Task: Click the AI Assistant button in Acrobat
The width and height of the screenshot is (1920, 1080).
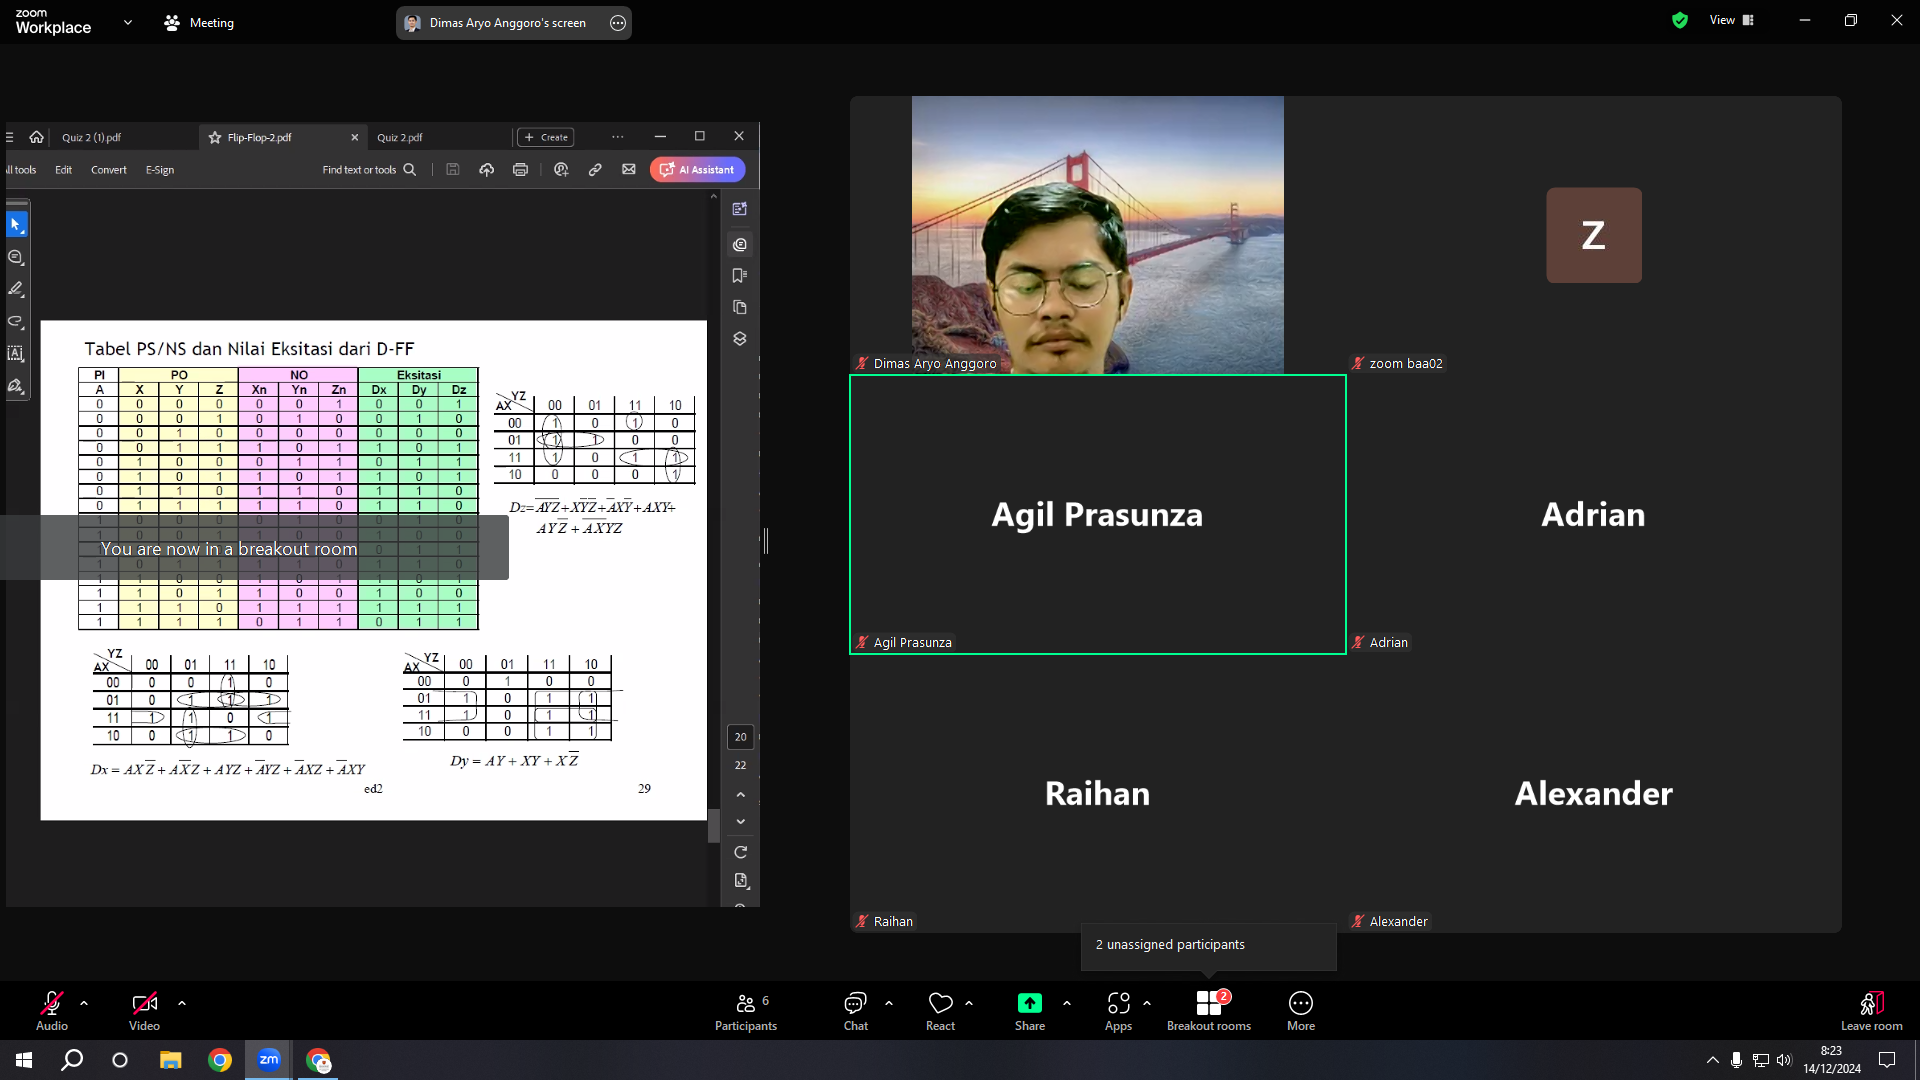Action: pyautogui.click(x=698, y=170)
